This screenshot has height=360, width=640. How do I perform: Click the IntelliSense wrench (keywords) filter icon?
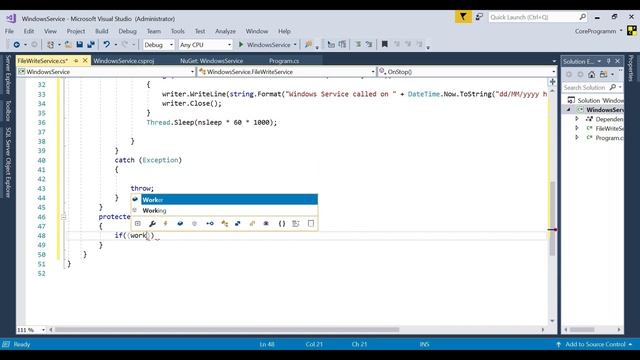(152, 223)
